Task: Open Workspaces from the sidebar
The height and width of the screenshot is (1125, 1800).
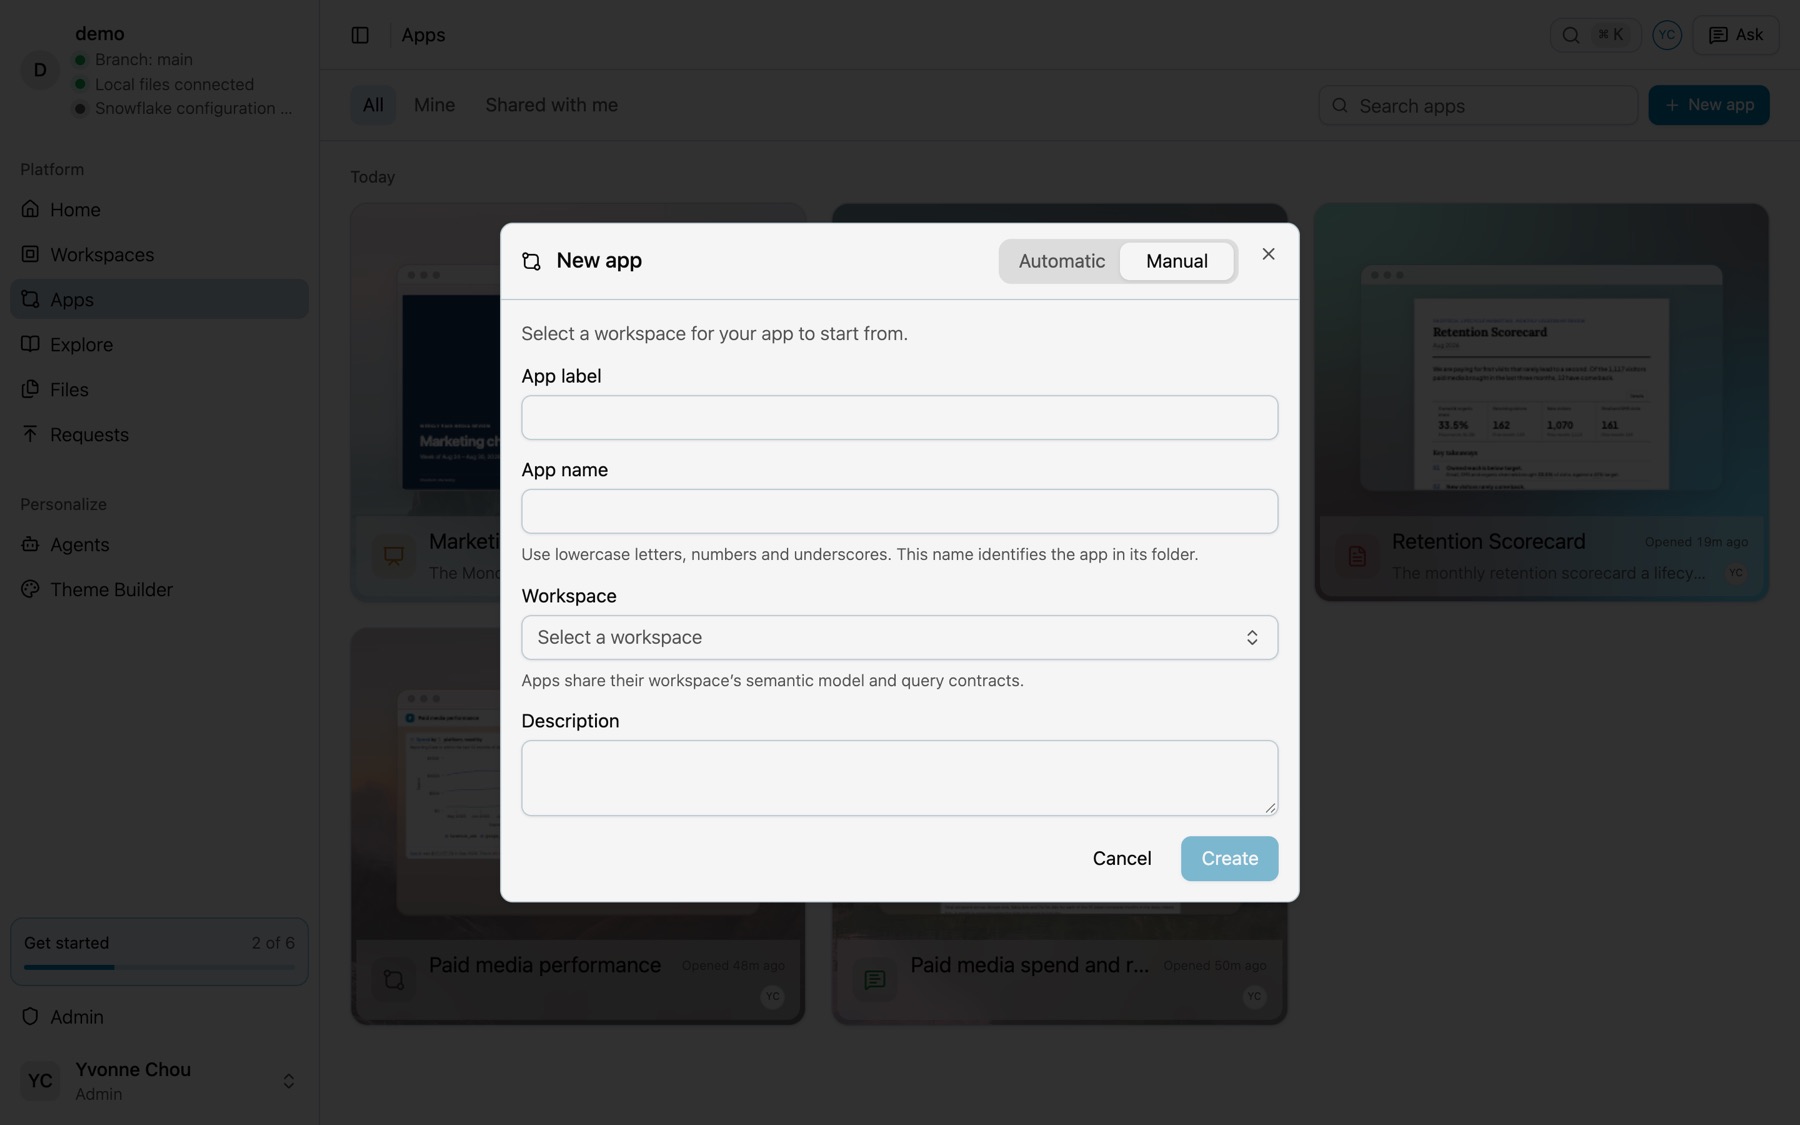Action: click(159, 254)
